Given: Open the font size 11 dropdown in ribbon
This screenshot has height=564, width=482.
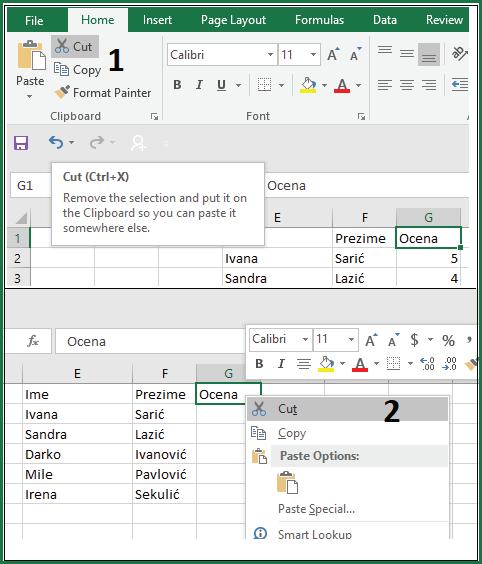Looking at the screenshot, I should click(x=313, y=55).
